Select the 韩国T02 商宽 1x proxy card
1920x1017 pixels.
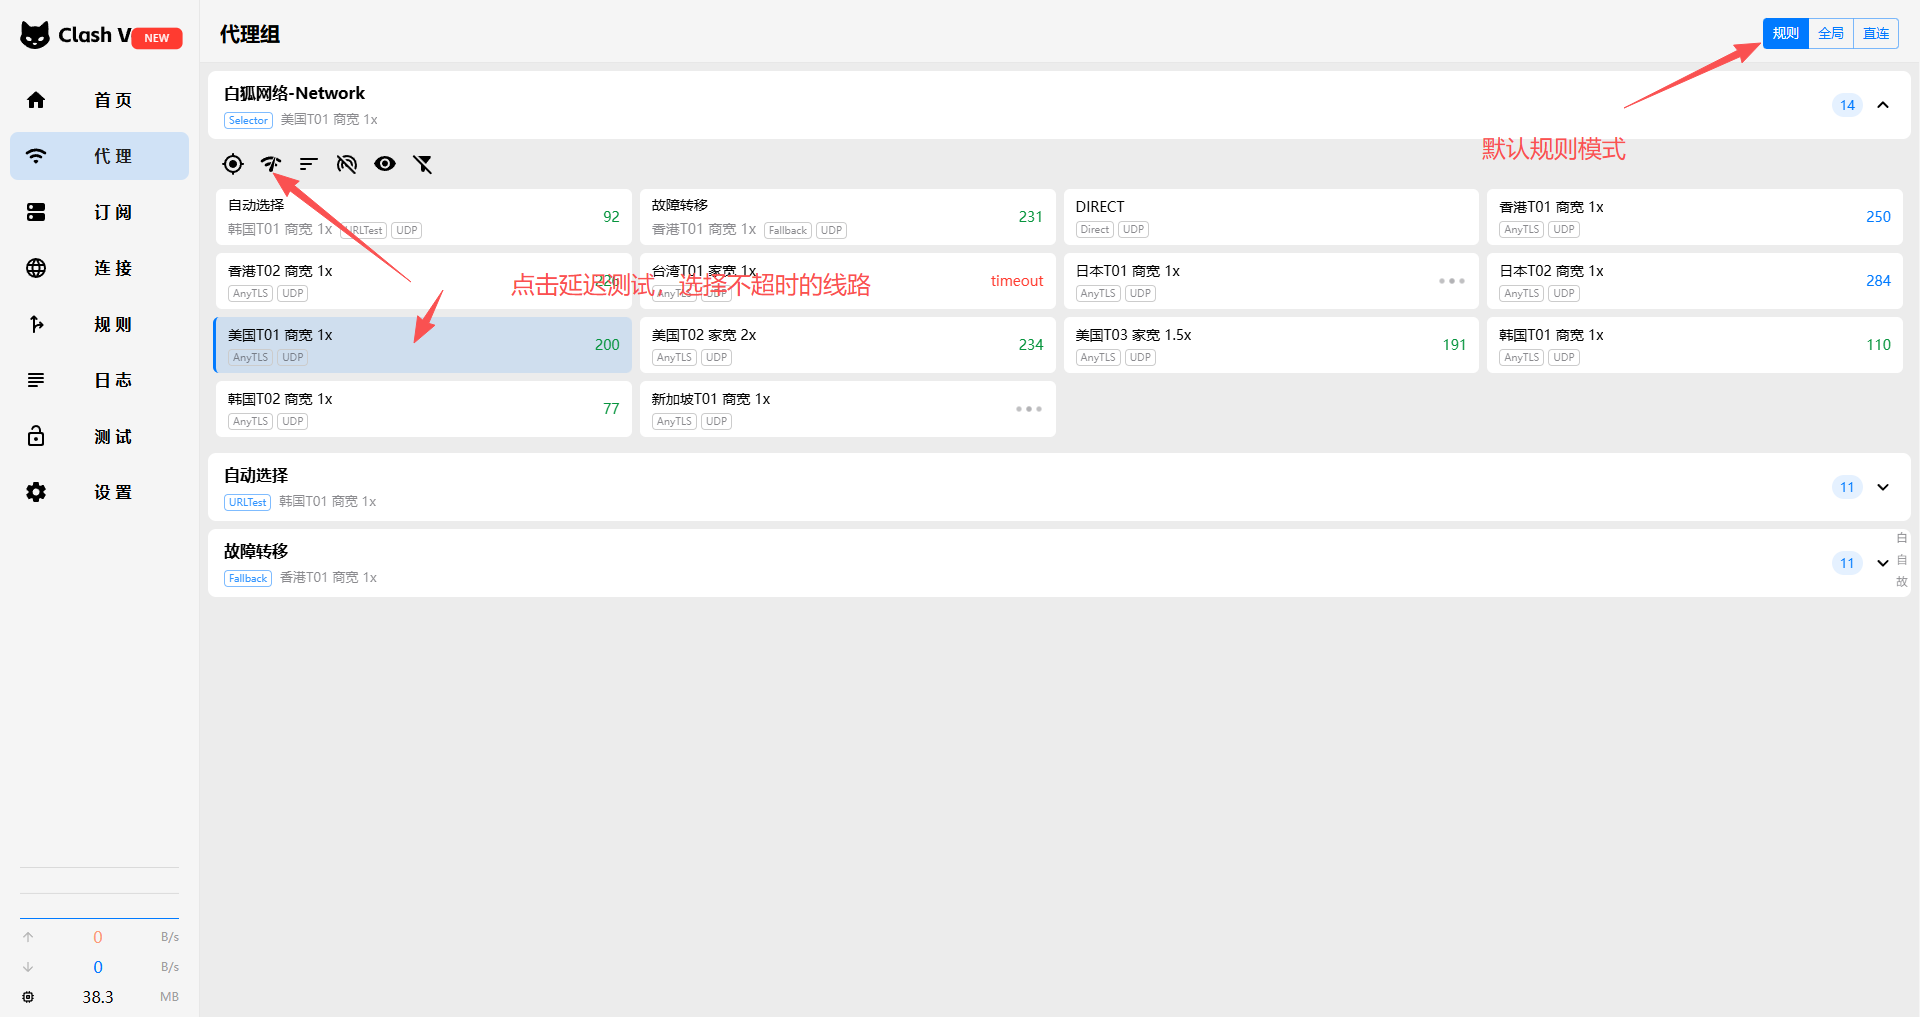424,409
